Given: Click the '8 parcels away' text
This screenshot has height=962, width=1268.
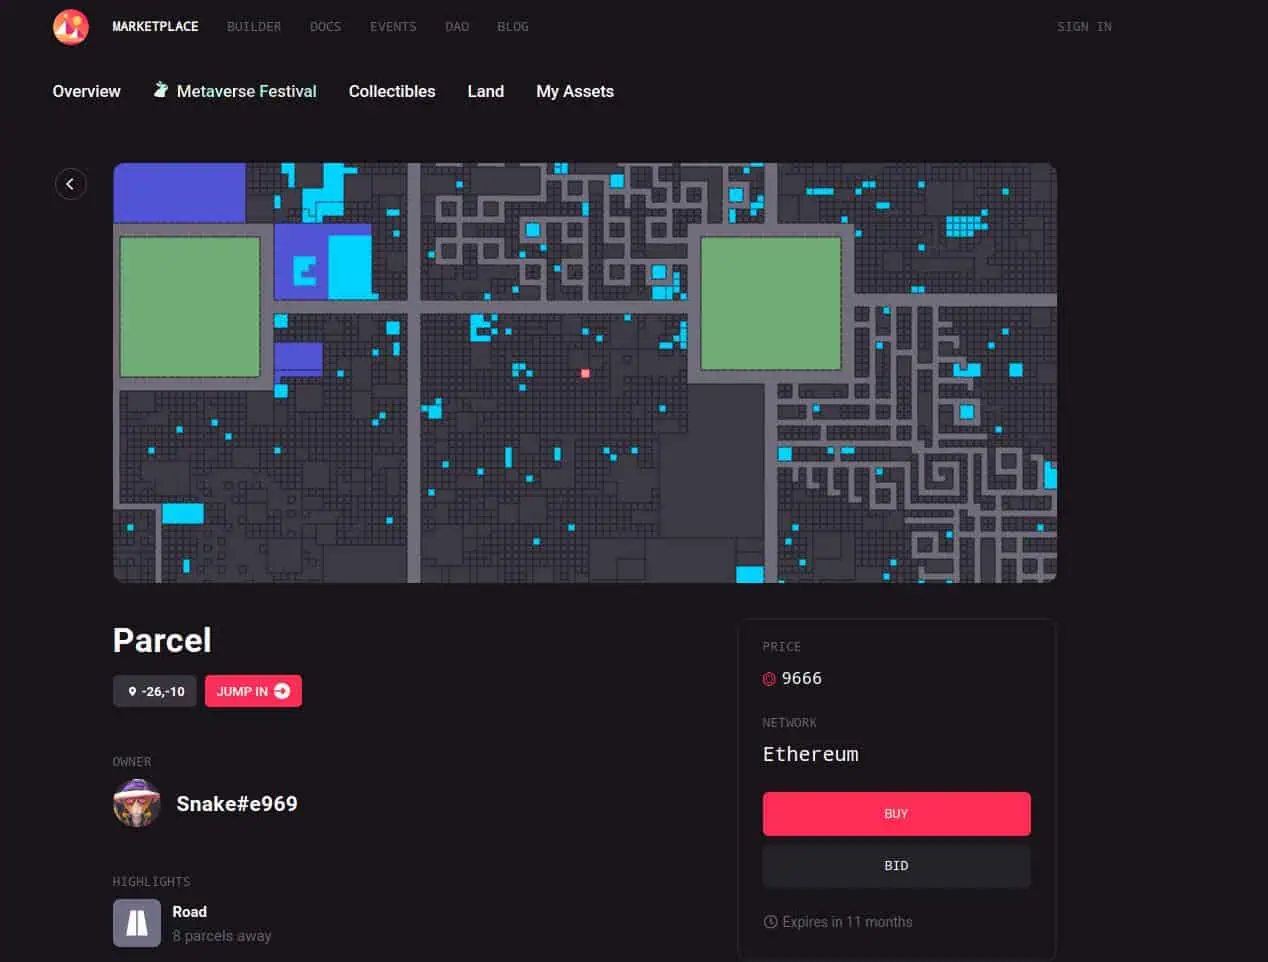Looking at the screenshot, I should pyautogui.click(x=222, y=936).
